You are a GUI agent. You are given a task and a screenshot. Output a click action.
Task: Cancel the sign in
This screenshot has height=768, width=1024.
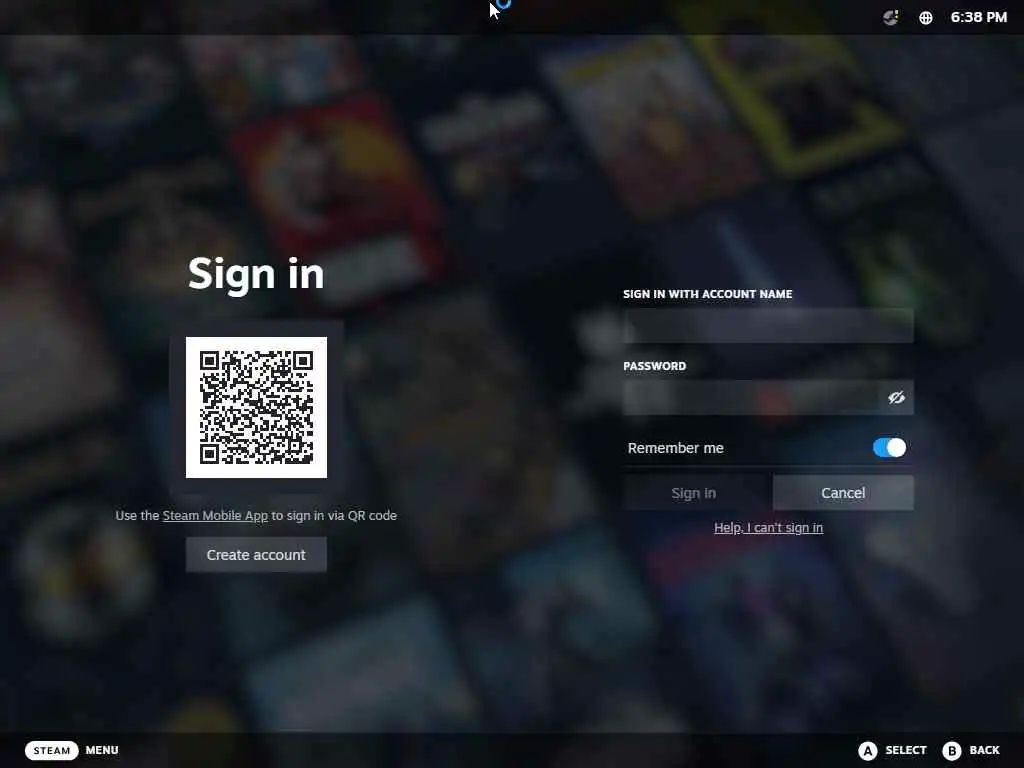(843, 493)
